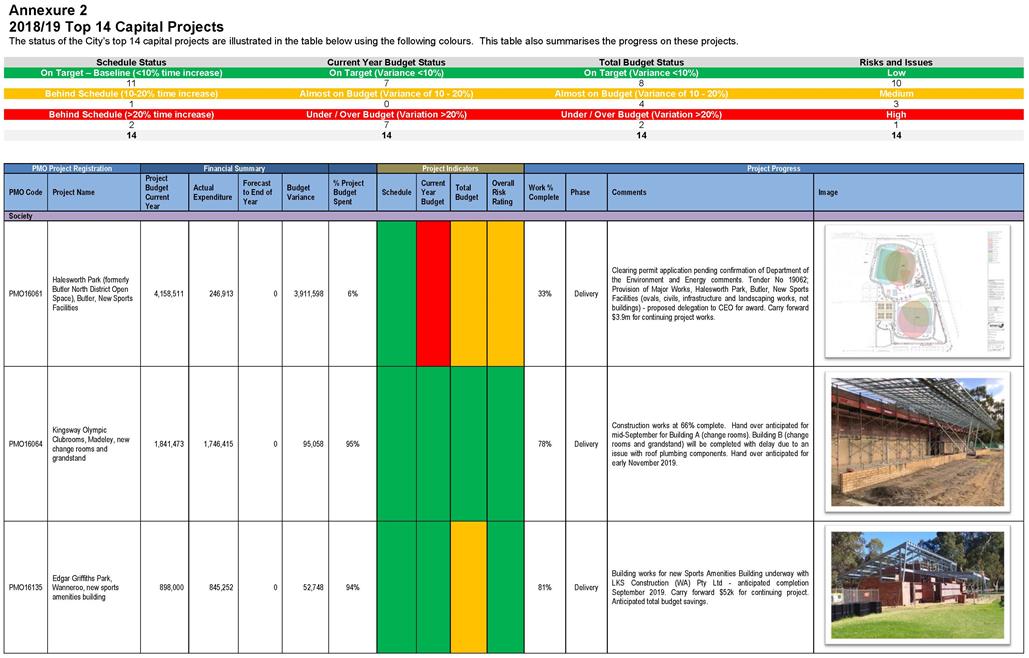Select the 'Work % Complete' column header
The image size is (1029, 658).
544,192
